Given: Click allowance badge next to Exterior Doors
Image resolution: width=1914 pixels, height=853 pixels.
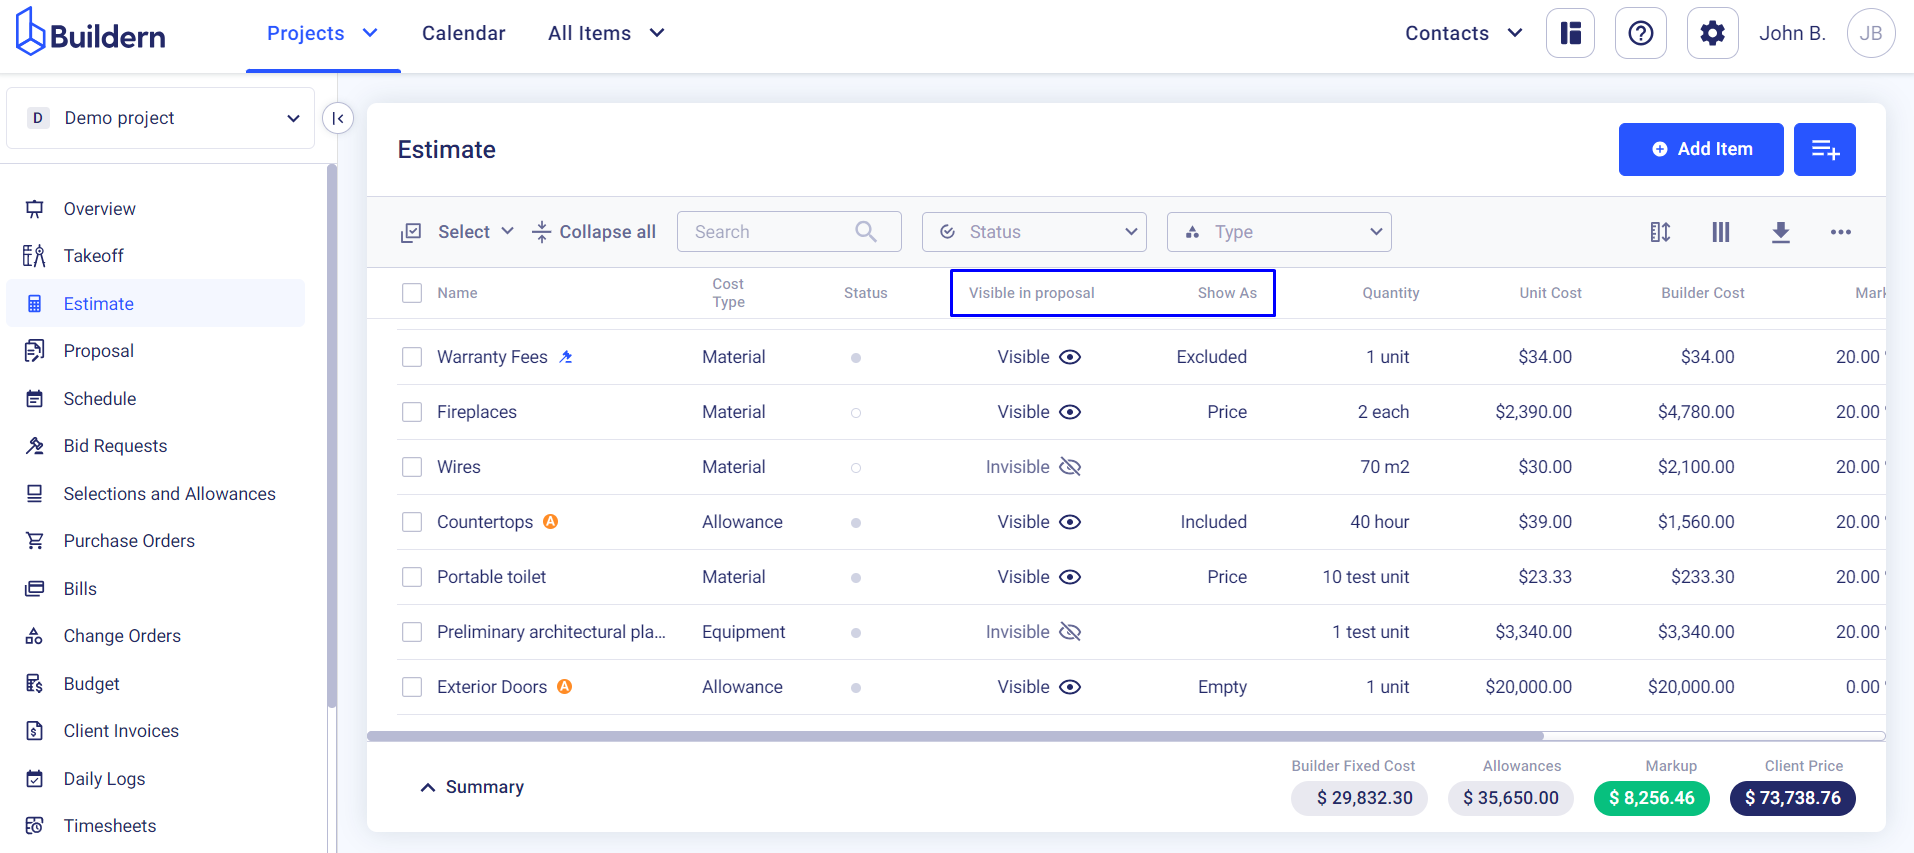Looking at the screenshot, I should [x=564, y=686].
